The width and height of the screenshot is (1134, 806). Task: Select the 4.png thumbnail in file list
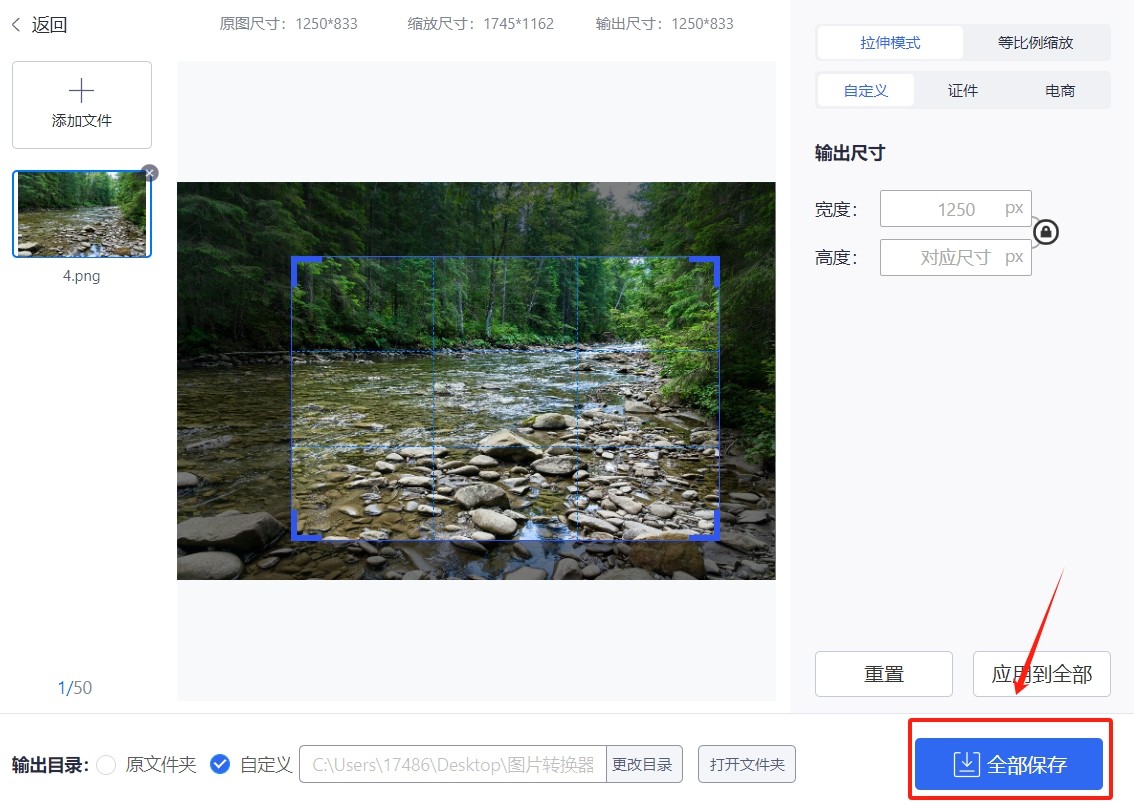[82, 214]
